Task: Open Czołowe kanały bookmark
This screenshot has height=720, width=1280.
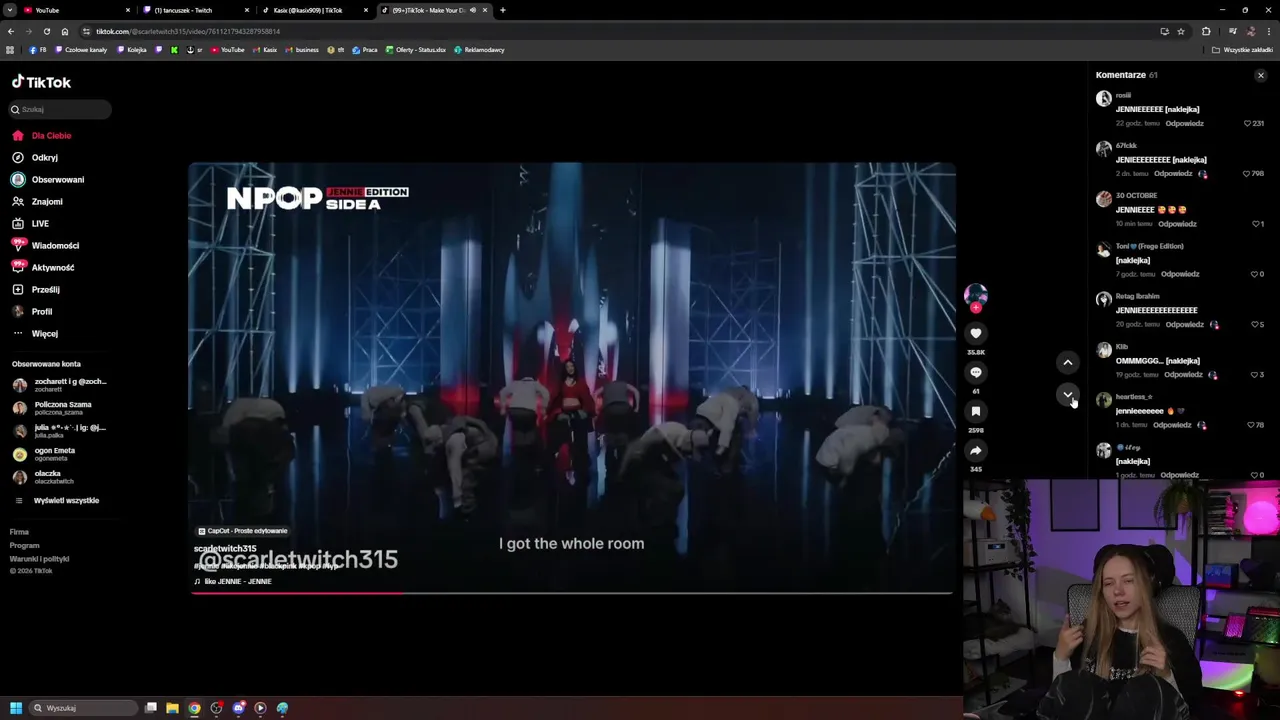Action: pyautogui.click(x=82, y=50)
